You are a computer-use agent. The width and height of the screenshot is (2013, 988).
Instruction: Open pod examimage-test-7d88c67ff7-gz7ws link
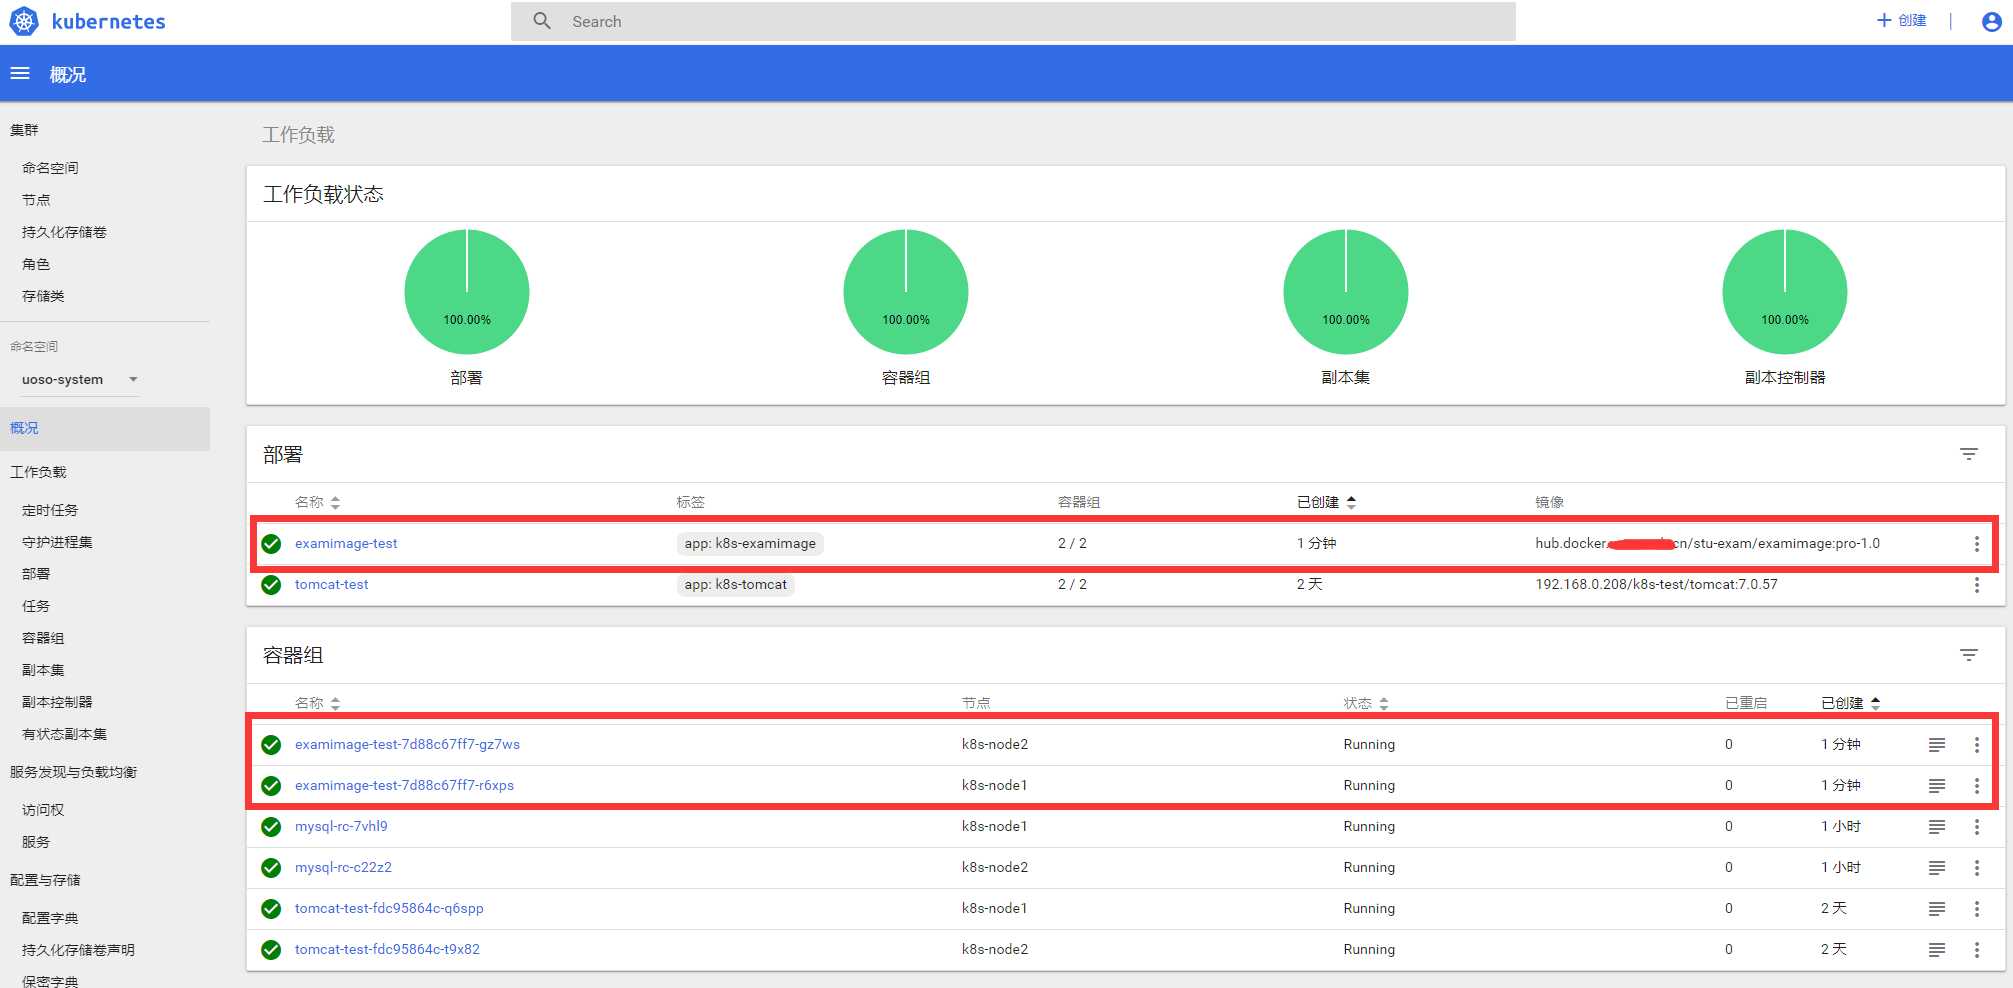coord(407,744)
